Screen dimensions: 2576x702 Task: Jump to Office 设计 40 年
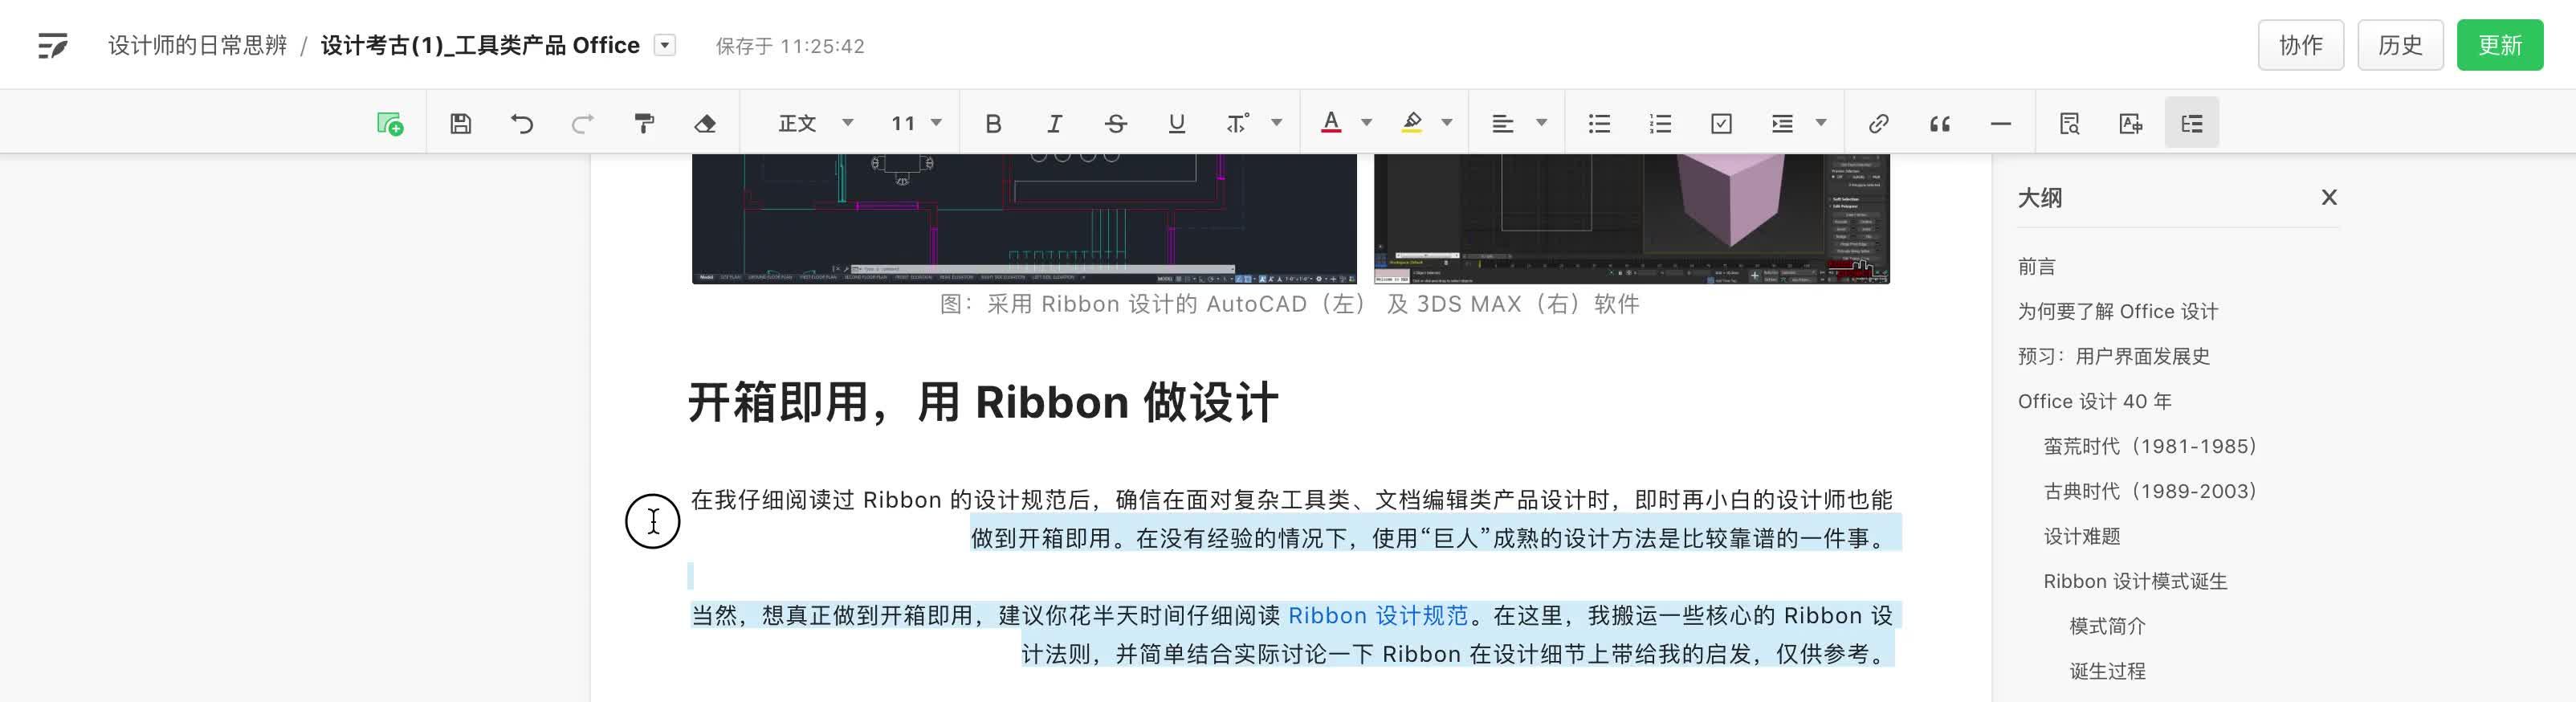pyautogui.click(x=2095, y=401)
